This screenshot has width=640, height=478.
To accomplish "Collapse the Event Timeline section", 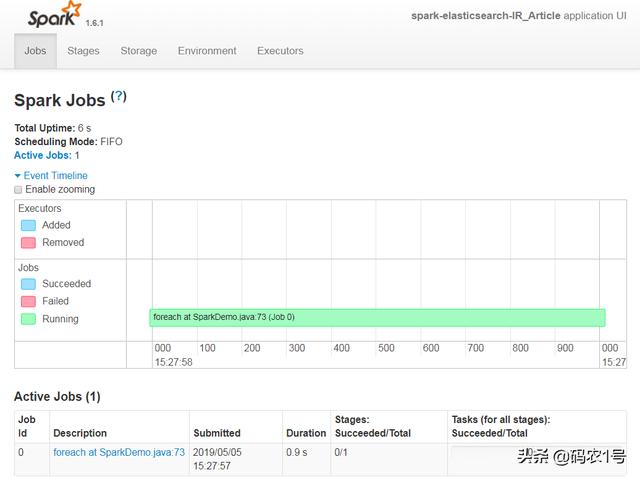I will tap(51, 176).
